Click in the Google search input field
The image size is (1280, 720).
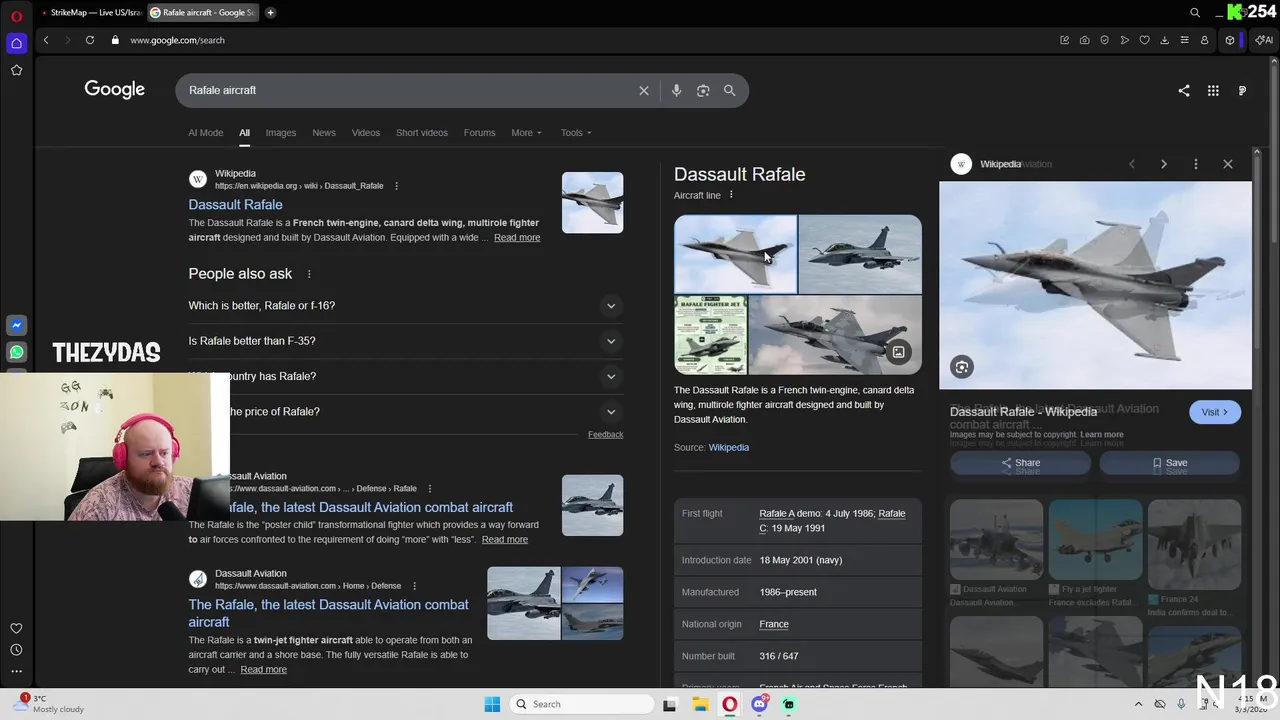pyautogui.click(x=410, y=91)
